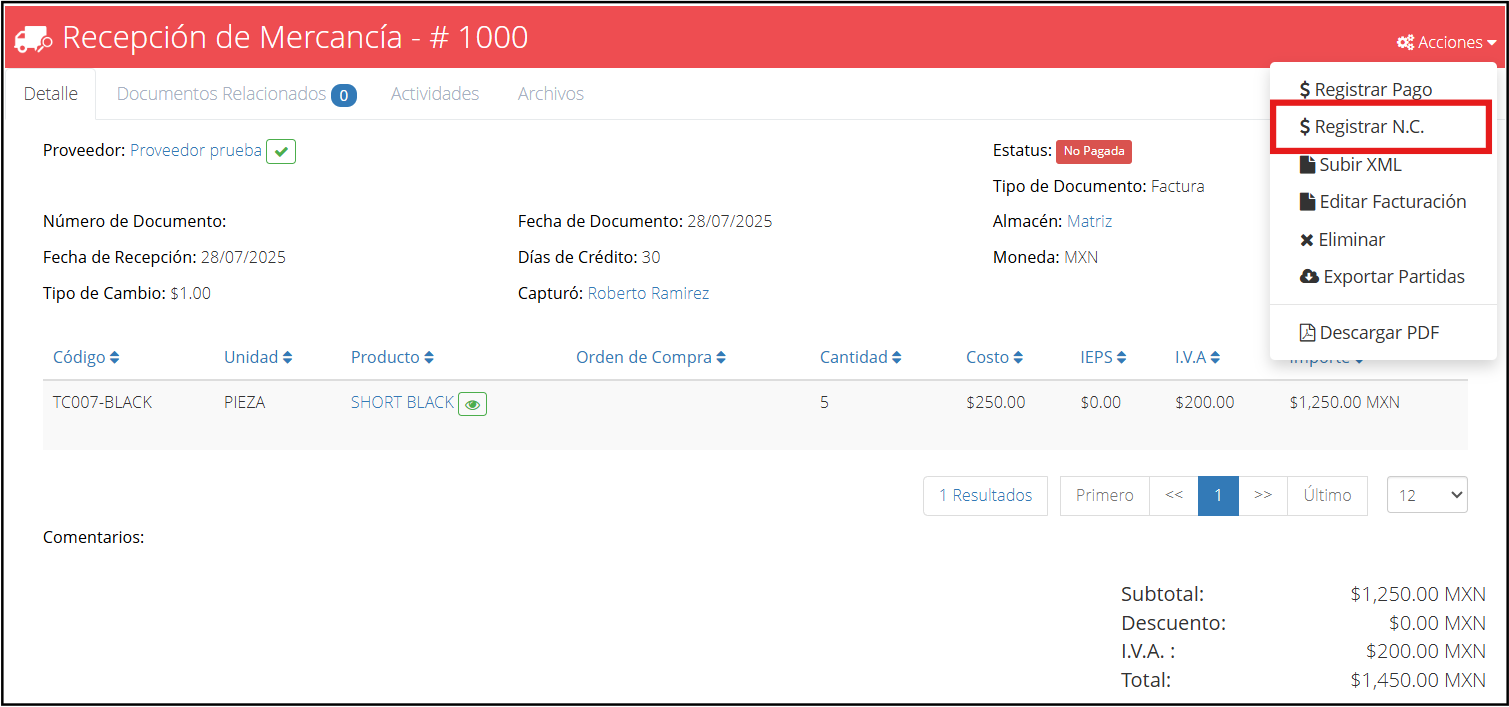
Task: Open the Documentos Relacionados tab
Action: [x=236, y=94]
